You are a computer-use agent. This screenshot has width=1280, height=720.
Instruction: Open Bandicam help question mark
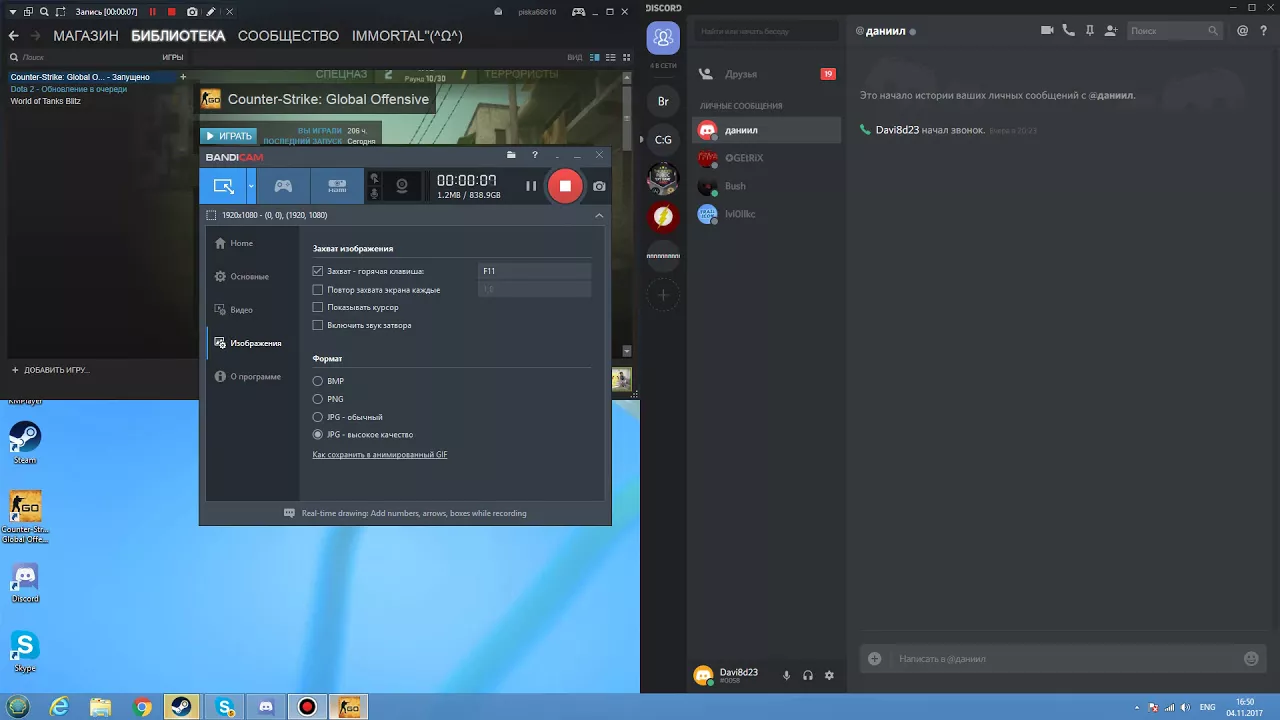pyautogui.click(x=535, y=155)
